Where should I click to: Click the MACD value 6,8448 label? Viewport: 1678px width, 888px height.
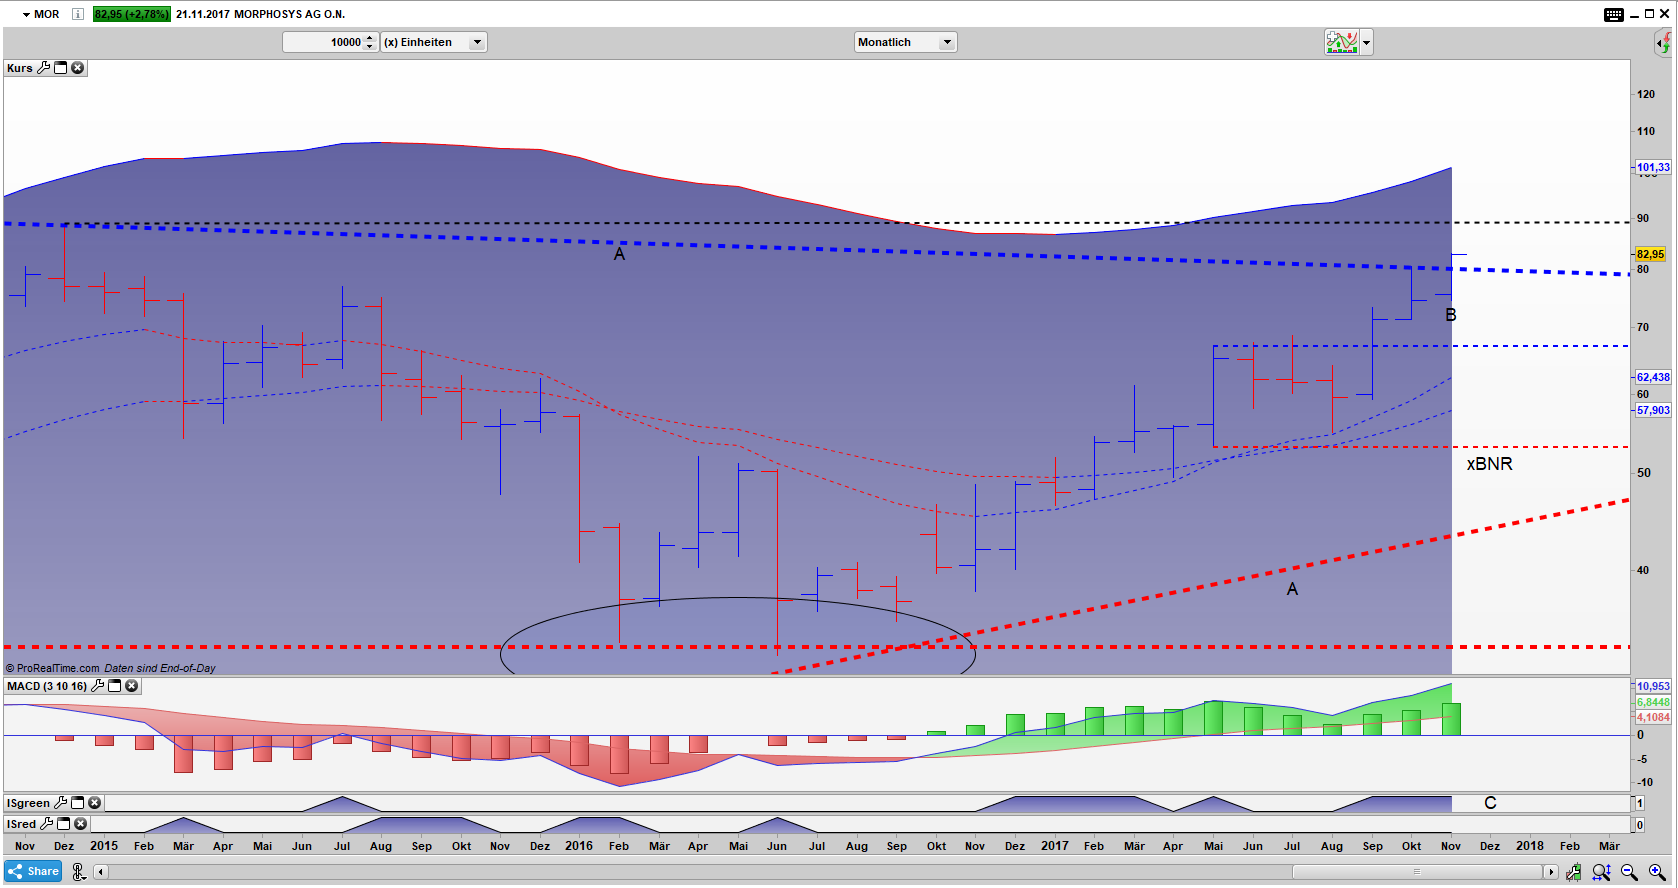point(1653,702)
